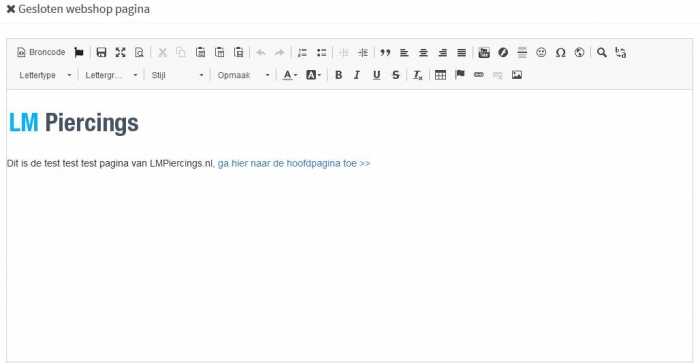700x363 pixels.
Task: Open the find magnifier tool
Action: point(602,53)
